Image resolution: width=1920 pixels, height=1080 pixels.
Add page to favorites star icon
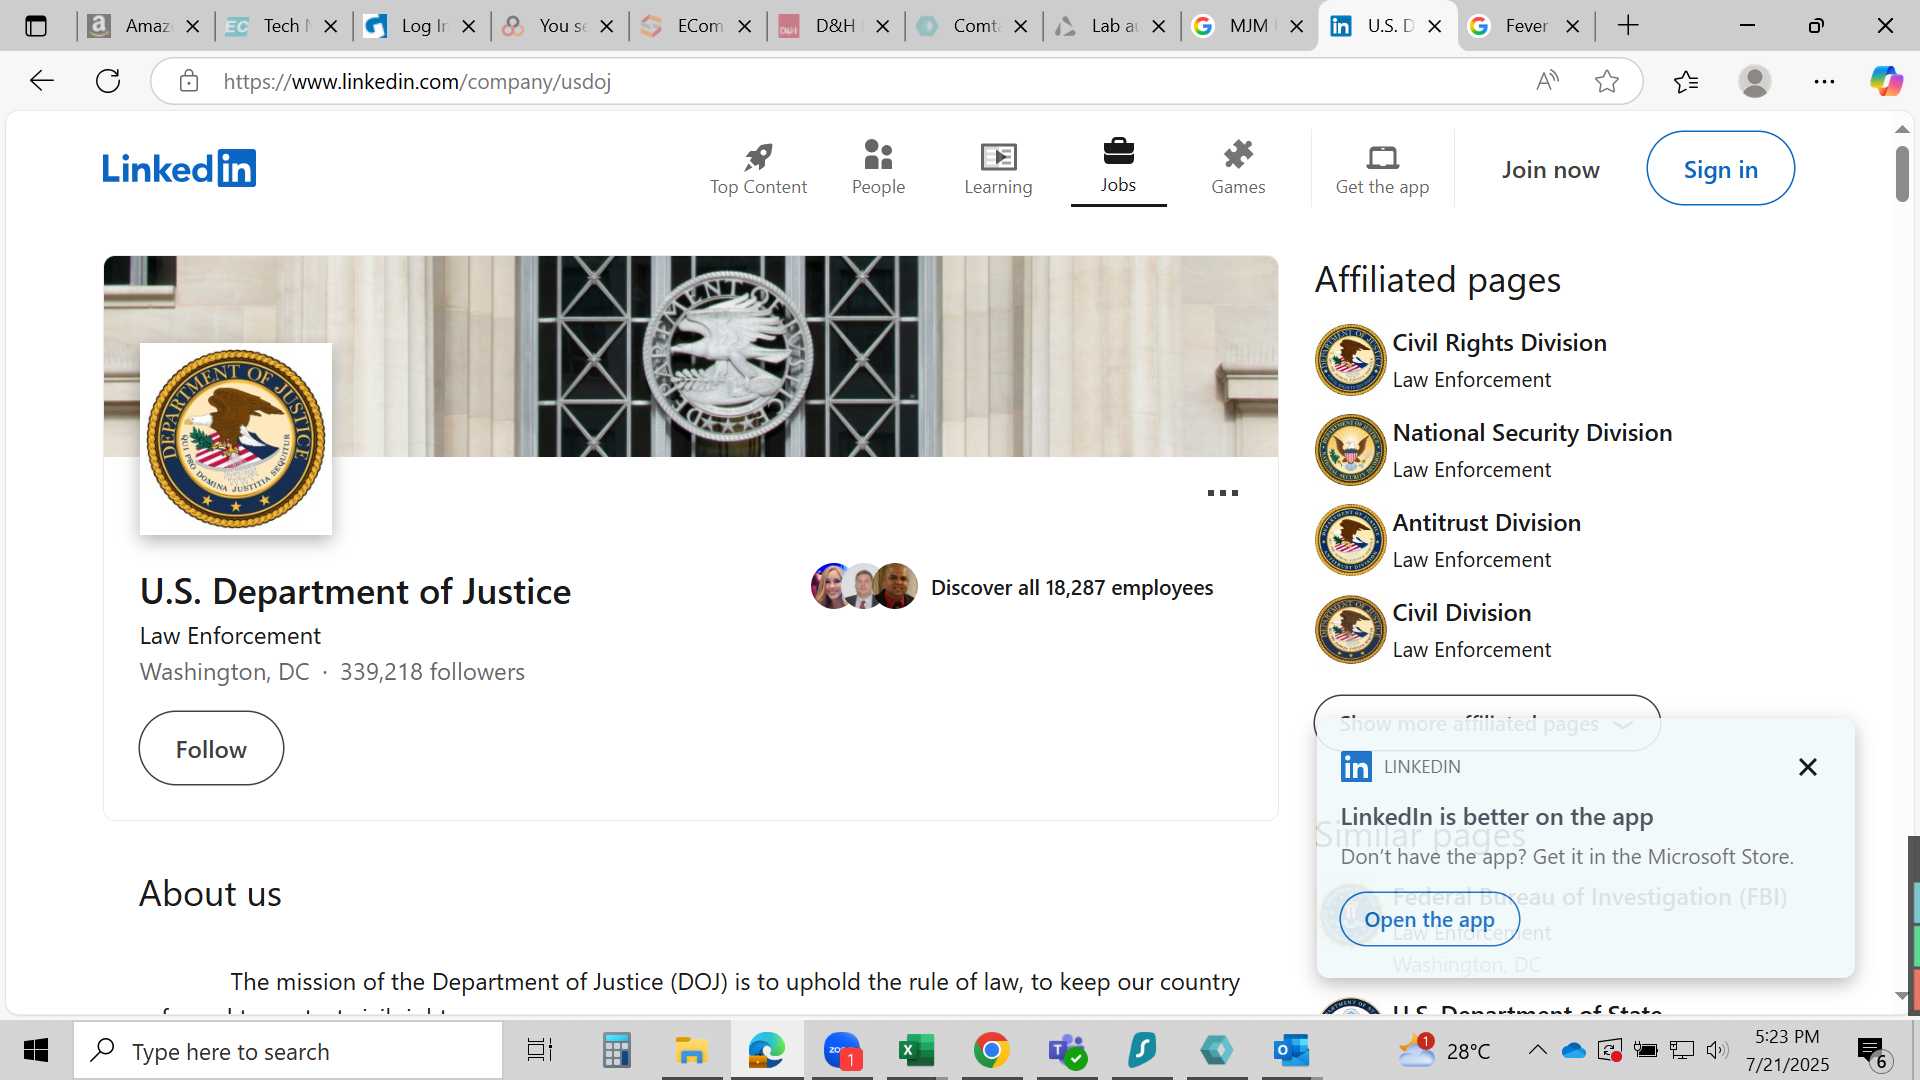(1607, 81)
